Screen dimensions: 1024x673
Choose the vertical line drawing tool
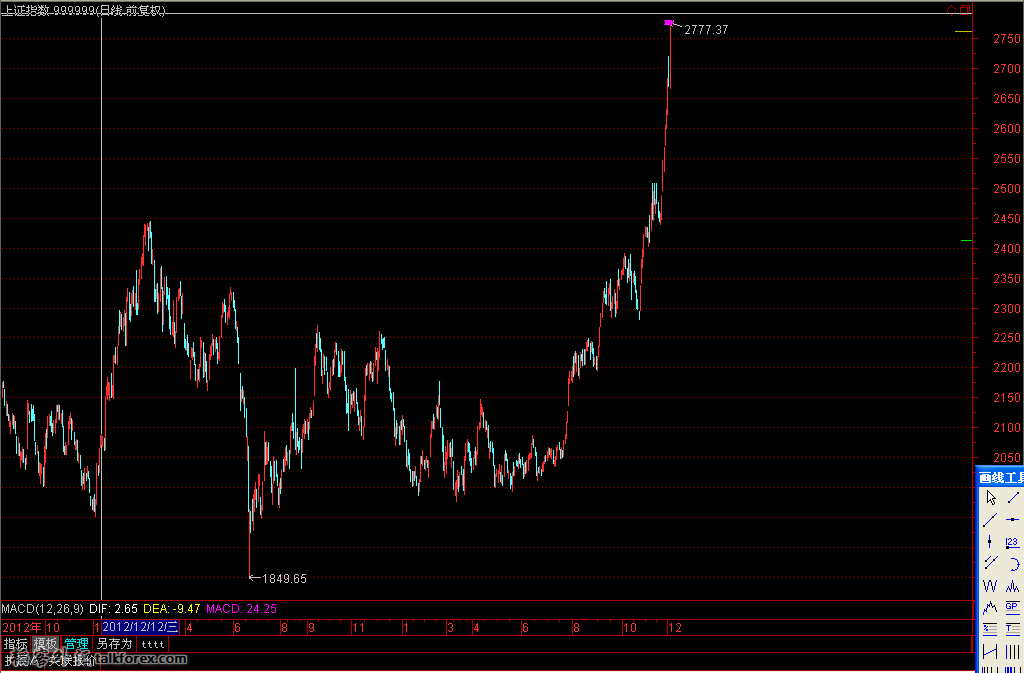point(991,542)
